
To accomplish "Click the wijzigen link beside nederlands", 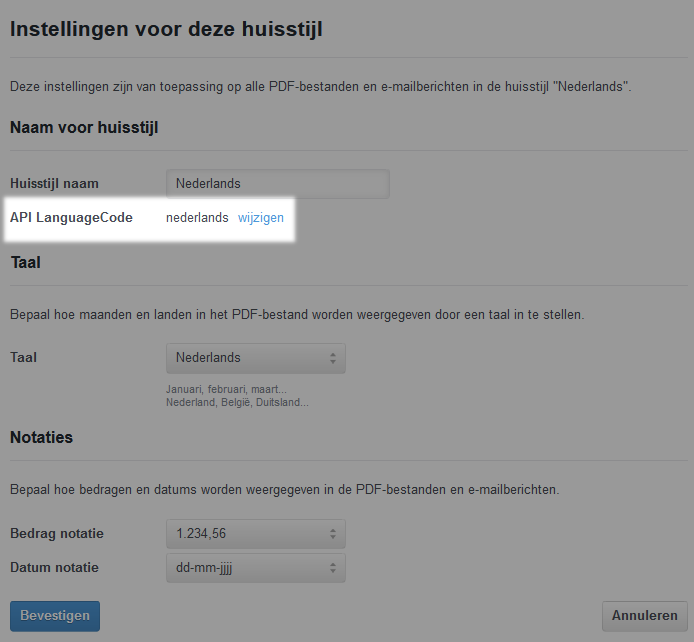I will [x=261, y=218].
